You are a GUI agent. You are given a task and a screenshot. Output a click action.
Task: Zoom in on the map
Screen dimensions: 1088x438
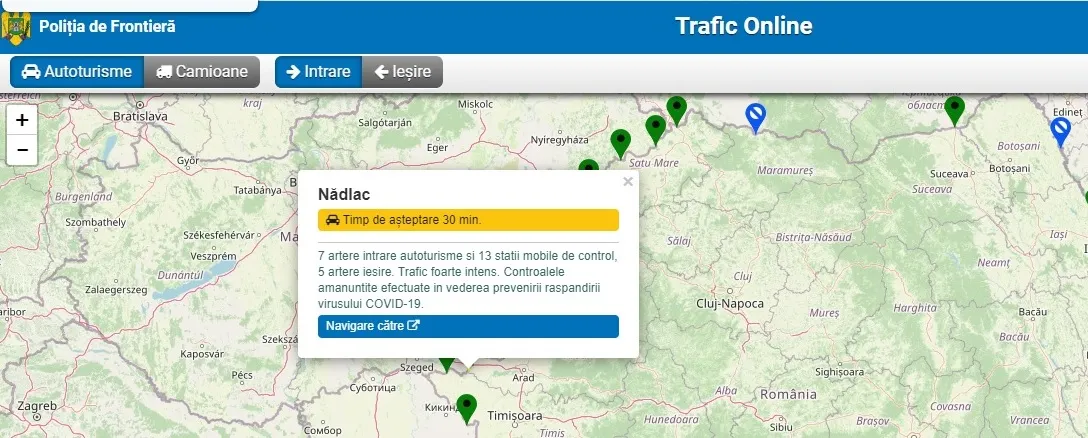tap(22, 120)
